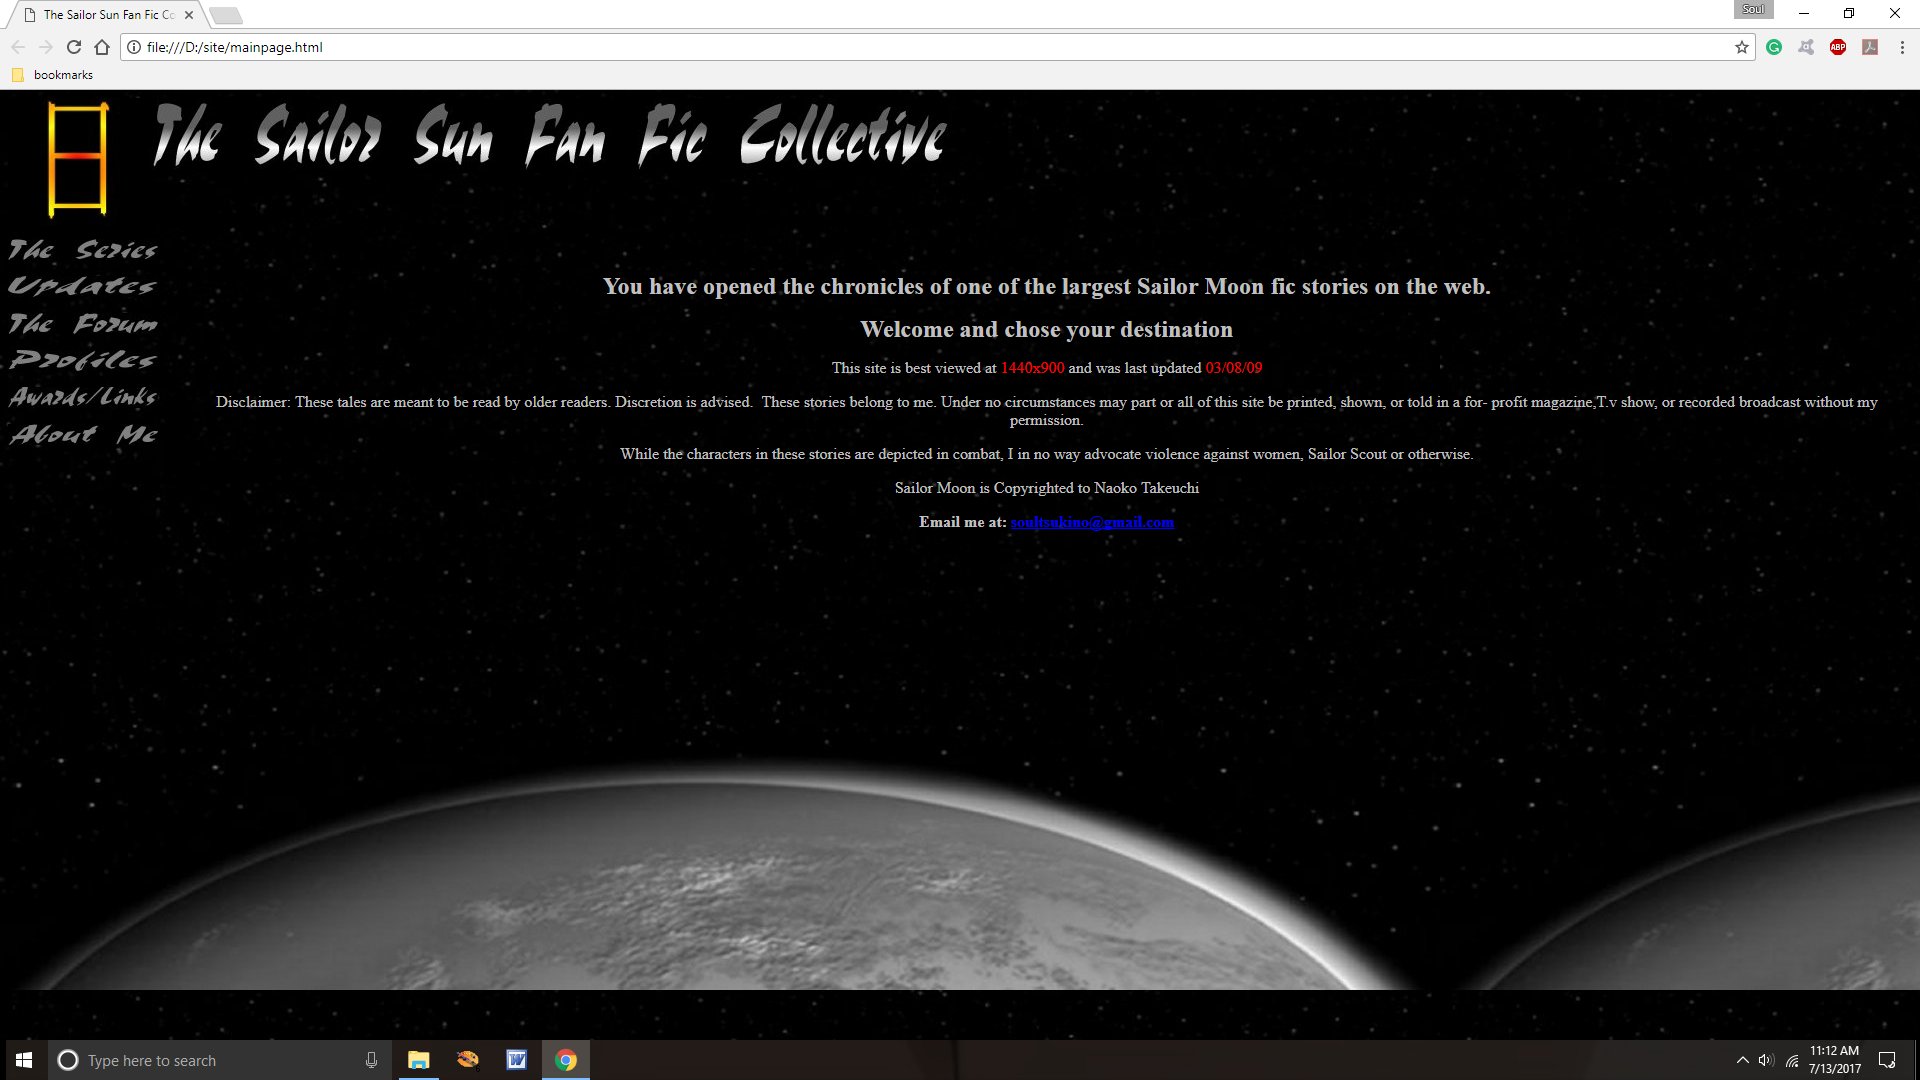Click the Soul profile button
1920x1080 pixels.
[x=1753, y=10]
